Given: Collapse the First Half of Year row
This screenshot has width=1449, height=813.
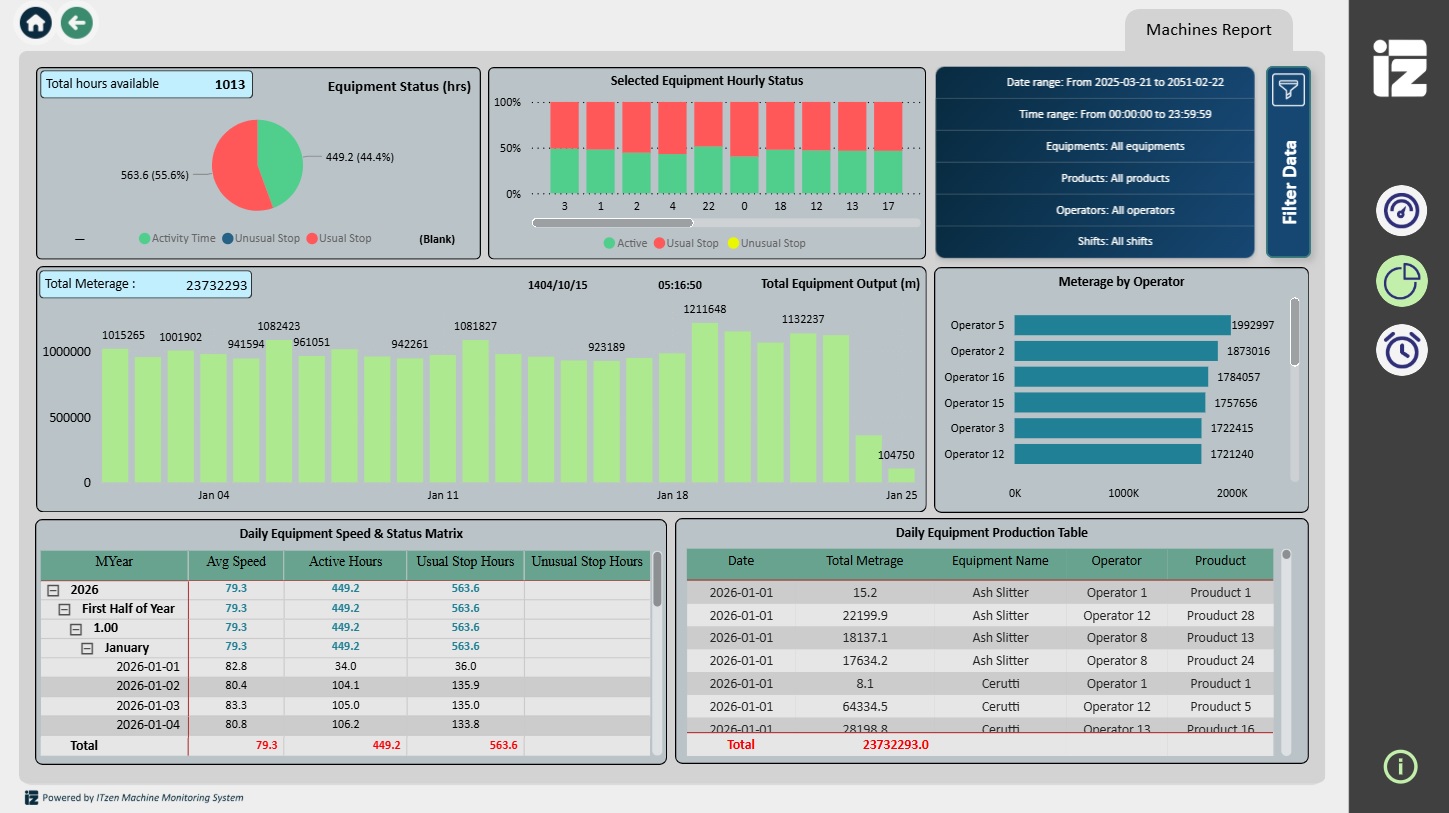Looking at the screenshot, I should click(x=63, y=609).
